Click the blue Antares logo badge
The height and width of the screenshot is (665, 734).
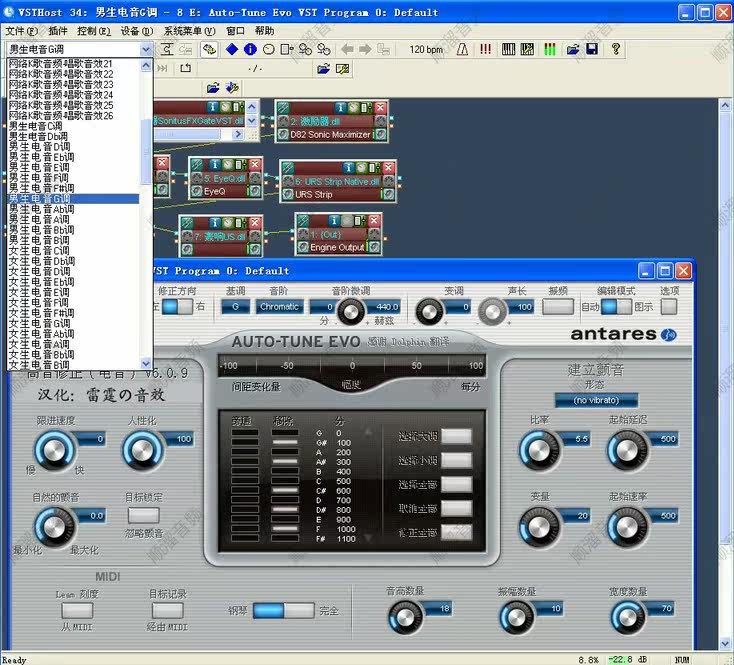pos(668,335)
